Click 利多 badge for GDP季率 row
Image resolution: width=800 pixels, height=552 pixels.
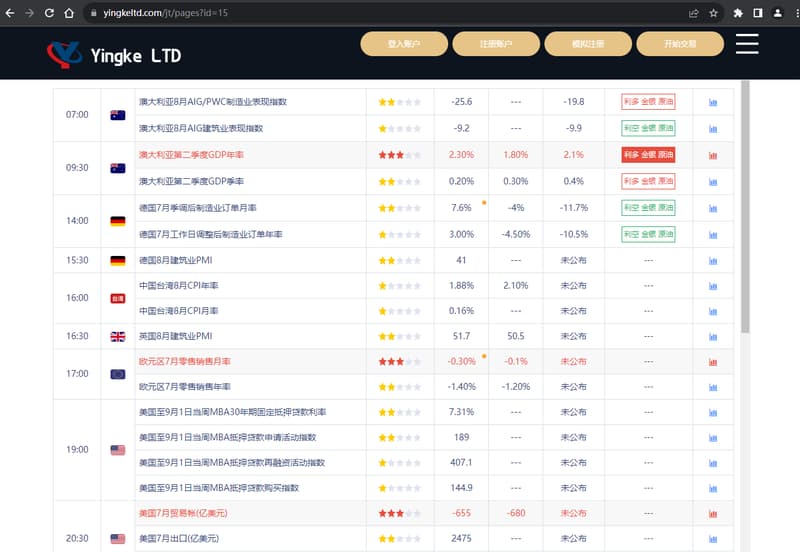(x=648, y=181)
